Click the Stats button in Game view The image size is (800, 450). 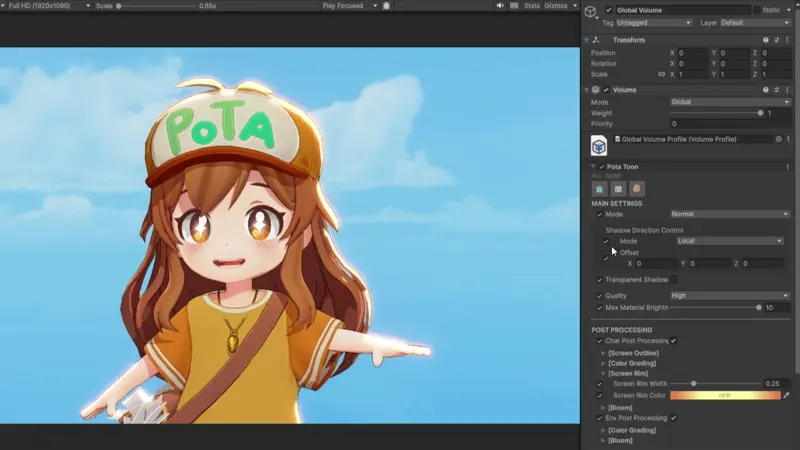click(532, 6)
